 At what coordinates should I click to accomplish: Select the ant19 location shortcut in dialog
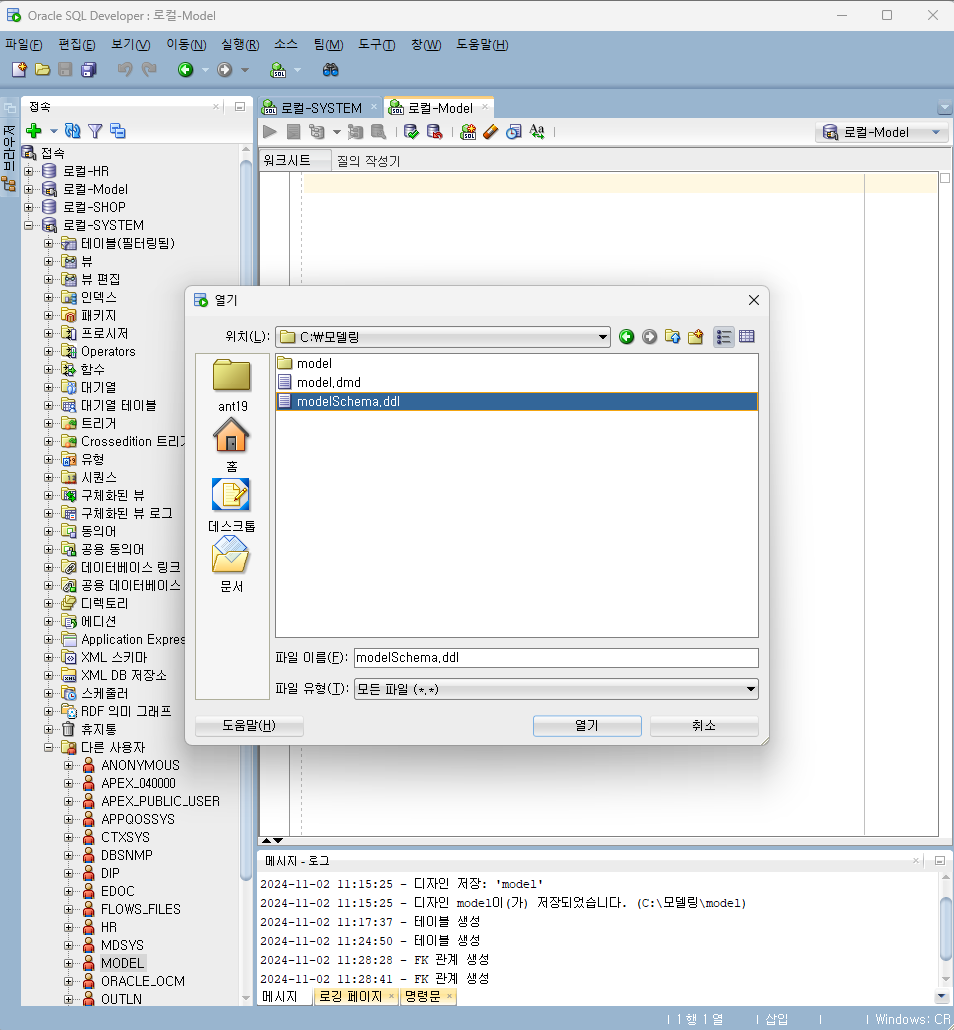tap(232, 386)
